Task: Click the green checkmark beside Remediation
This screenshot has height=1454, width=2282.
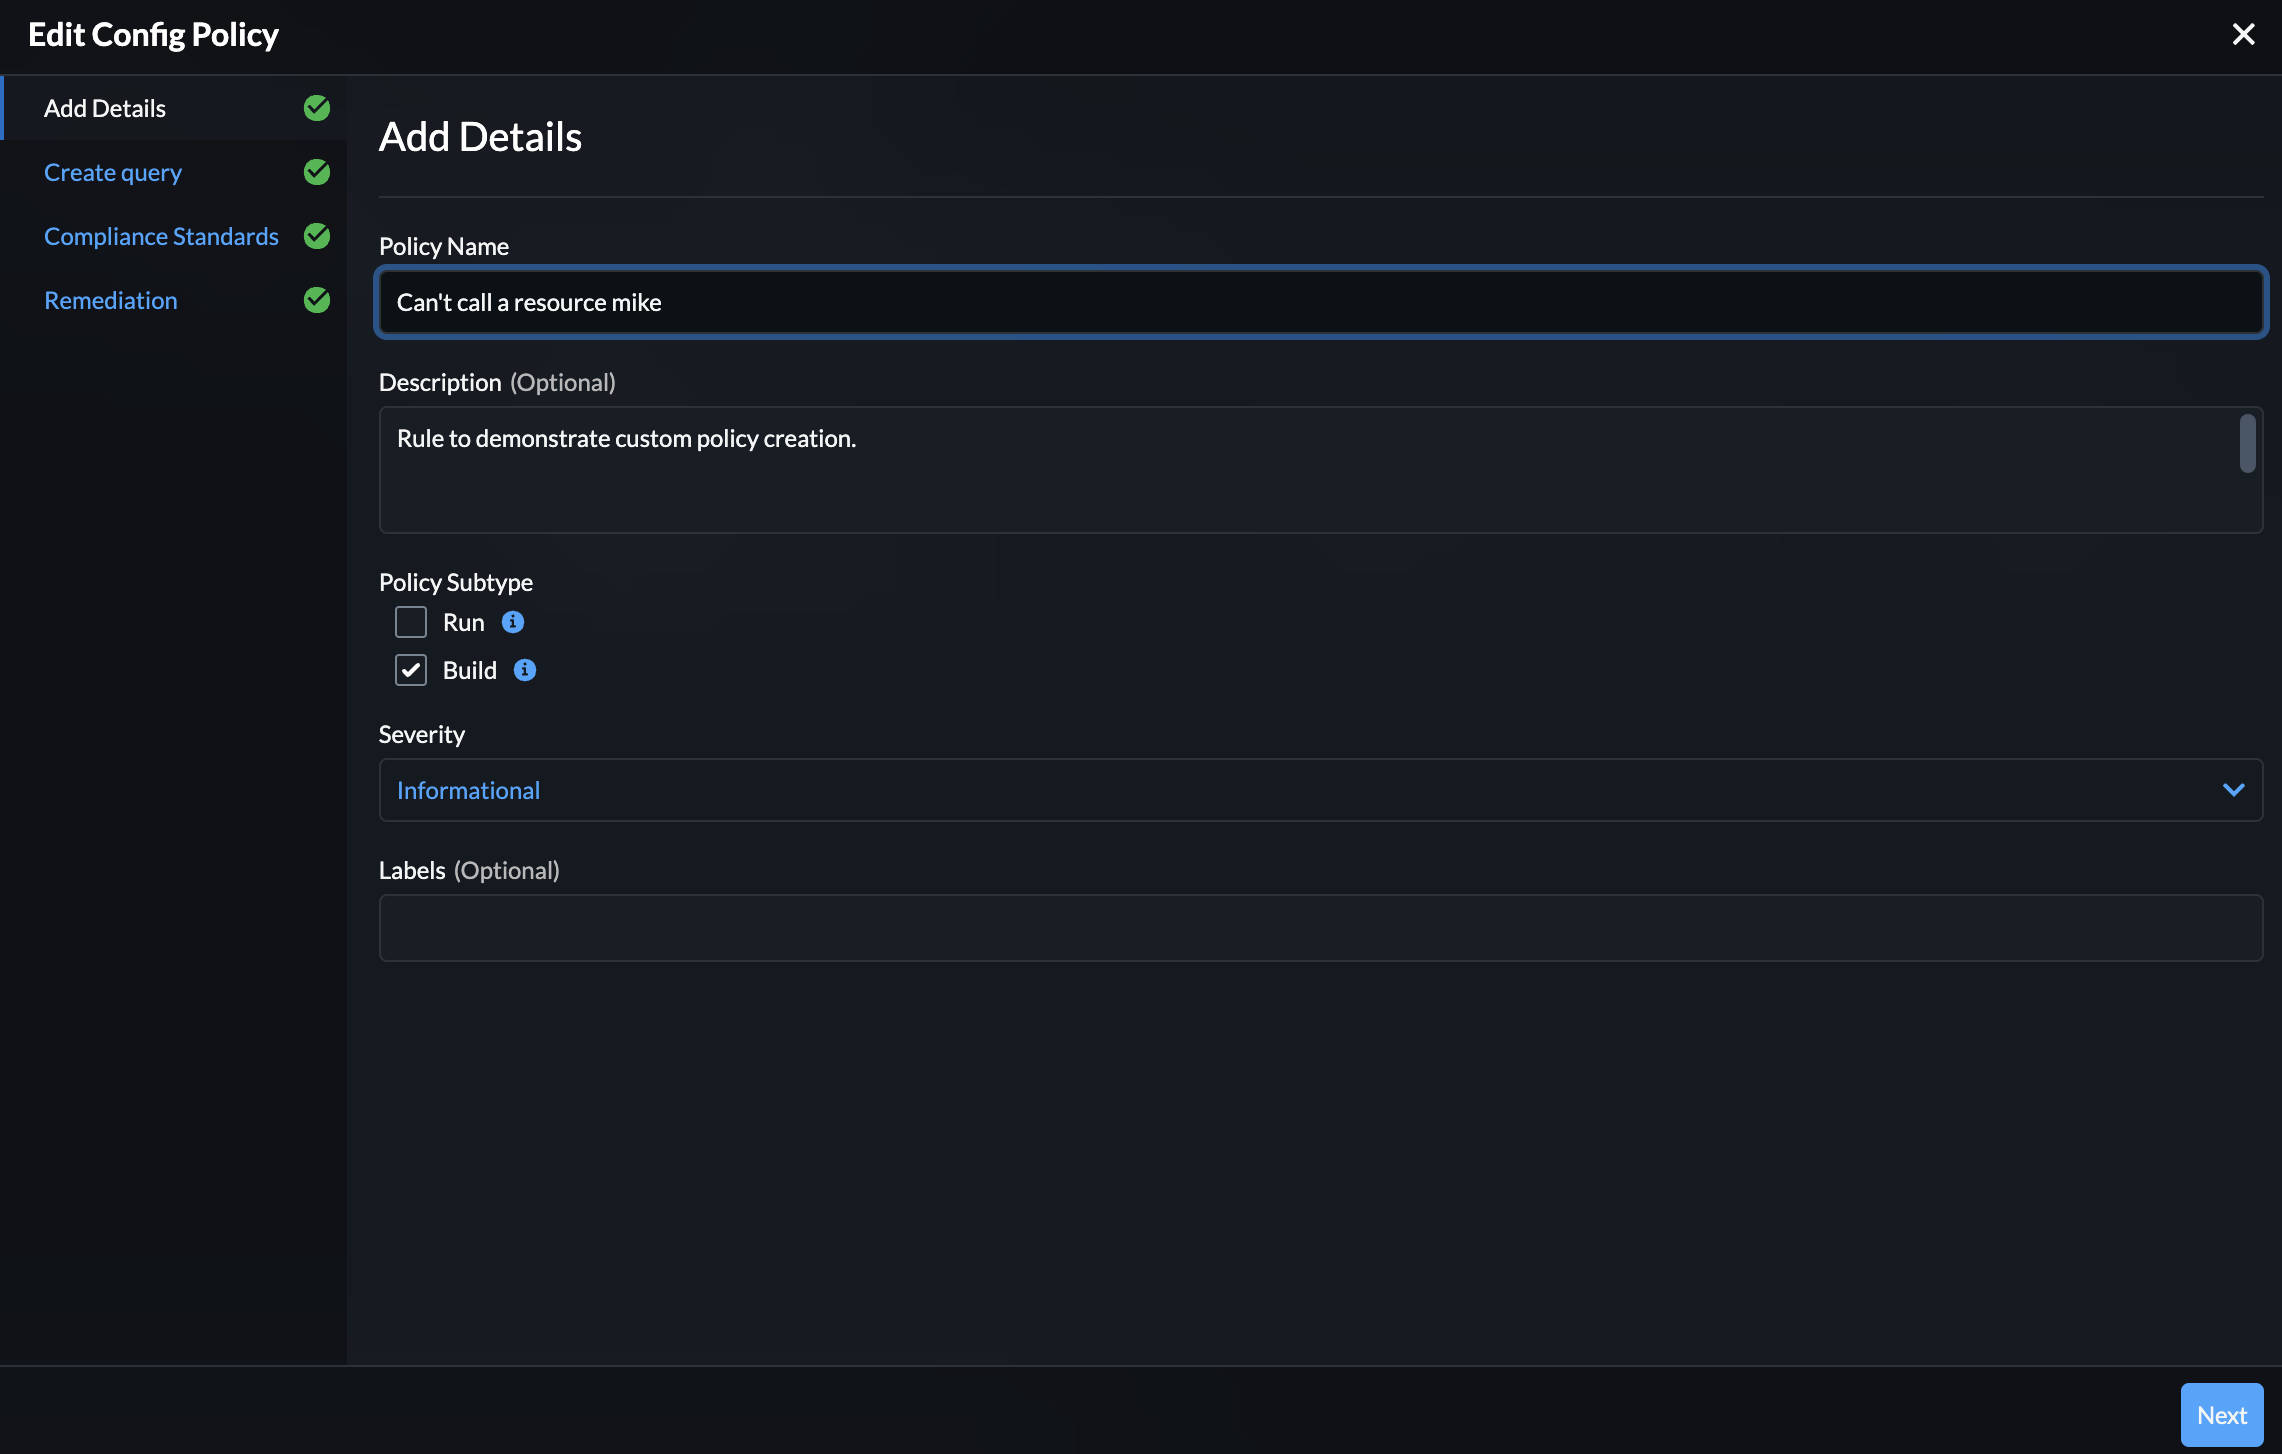Action: point(317,300)
